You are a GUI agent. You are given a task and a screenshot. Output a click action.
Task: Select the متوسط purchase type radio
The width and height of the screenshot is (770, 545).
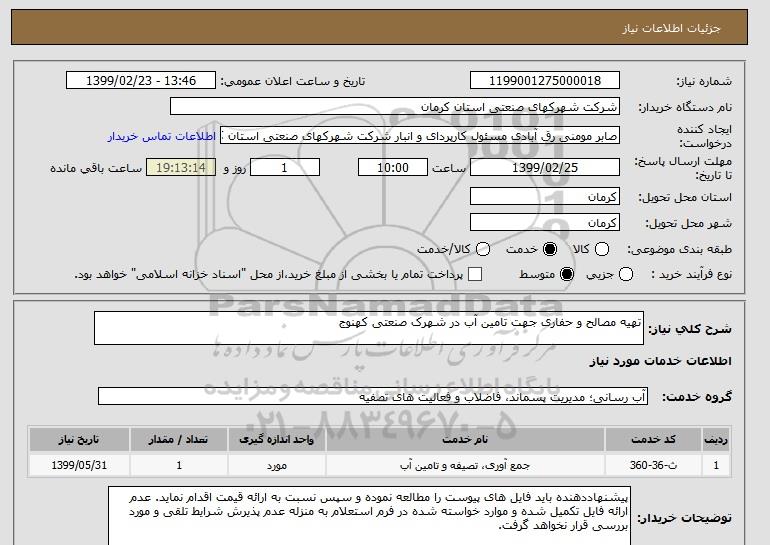coord(567,274)
